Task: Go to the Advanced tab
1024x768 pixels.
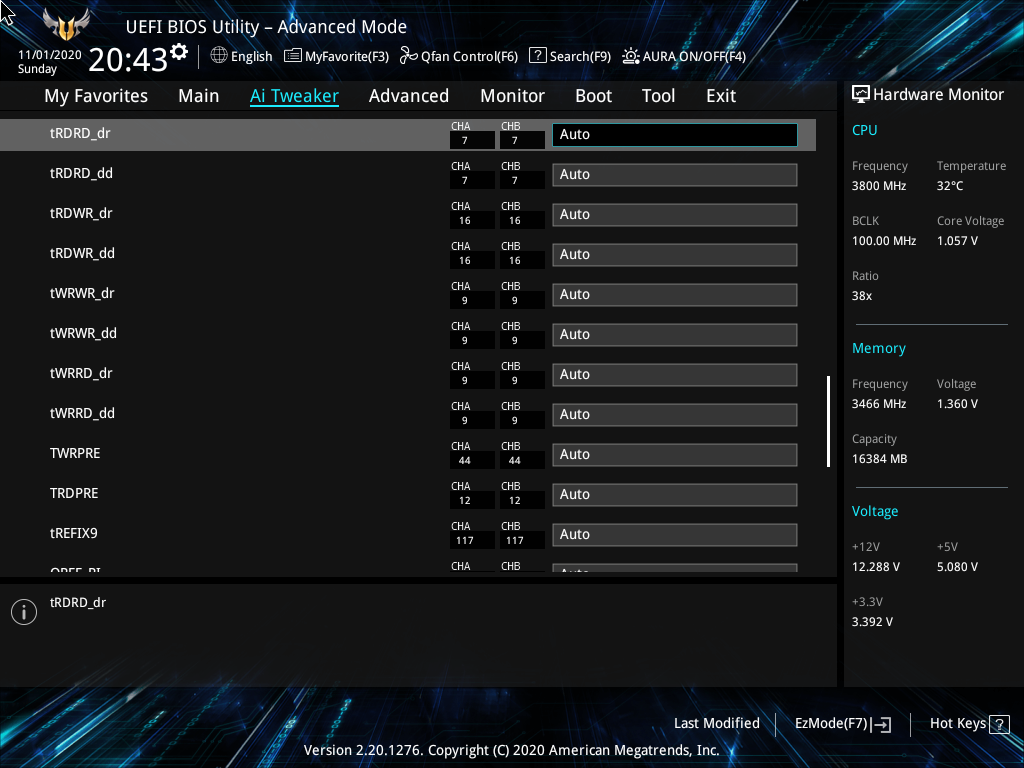Action: [x=409, y=96]
